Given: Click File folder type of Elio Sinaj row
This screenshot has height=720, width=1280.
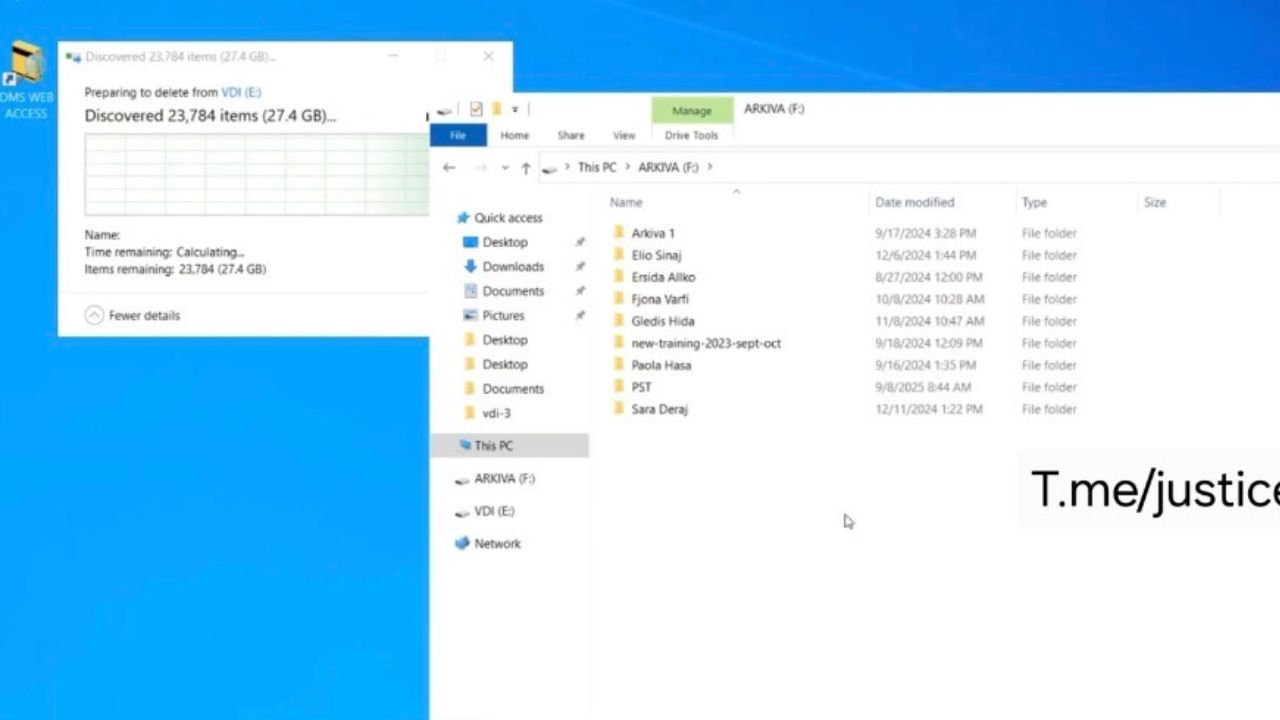Looking at the screenshot, I should [x=1049, y=255].
